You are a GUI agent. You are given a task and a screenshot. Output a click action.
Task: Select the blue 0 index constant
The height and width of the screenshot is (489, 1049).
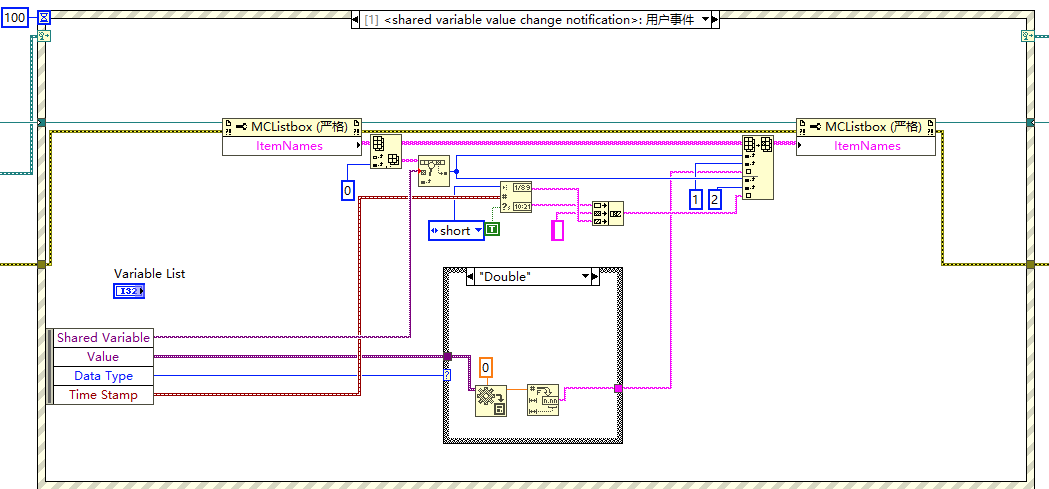347,191
